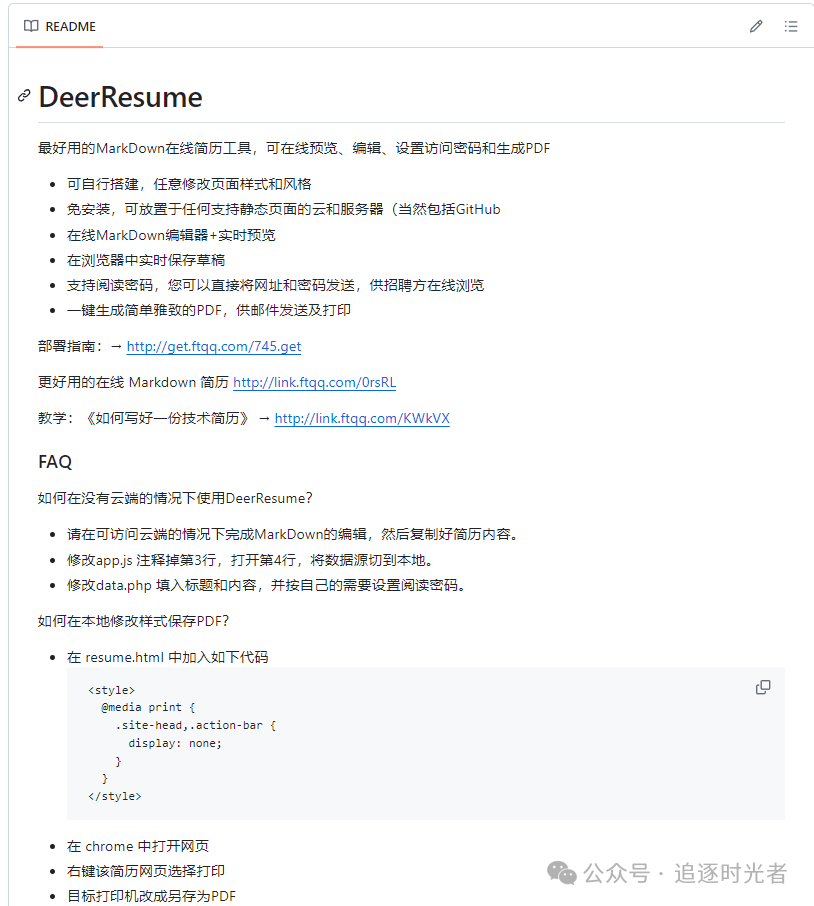Click text "目标打印机改成另存为PDF"
The height and width of the screenshot is (906, 814).
(x=151, y=896)
